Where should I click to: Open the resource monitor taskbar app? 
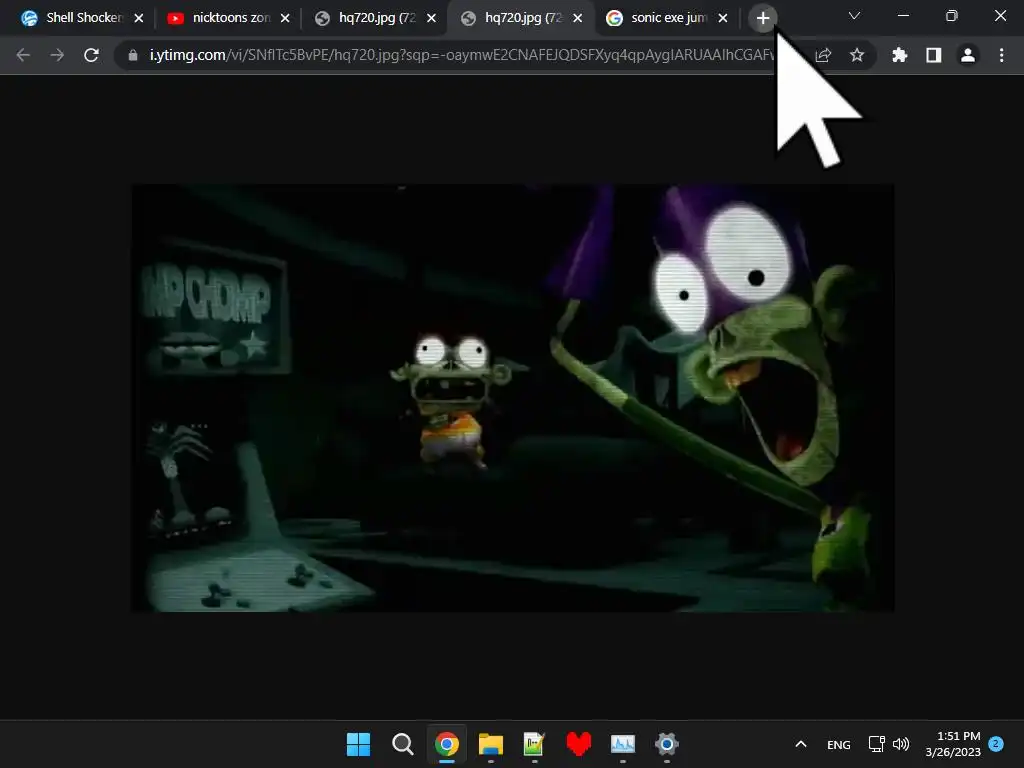pyautogui.click(x=622, y=744)
